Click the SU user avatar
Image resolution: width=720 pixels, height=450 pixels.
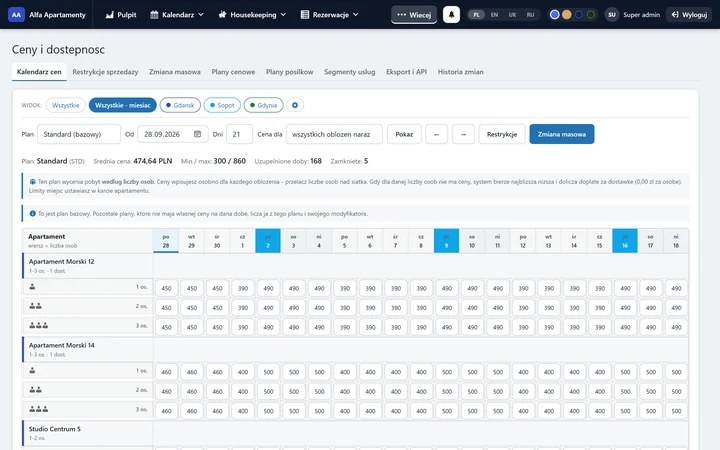tap(612, 15)
